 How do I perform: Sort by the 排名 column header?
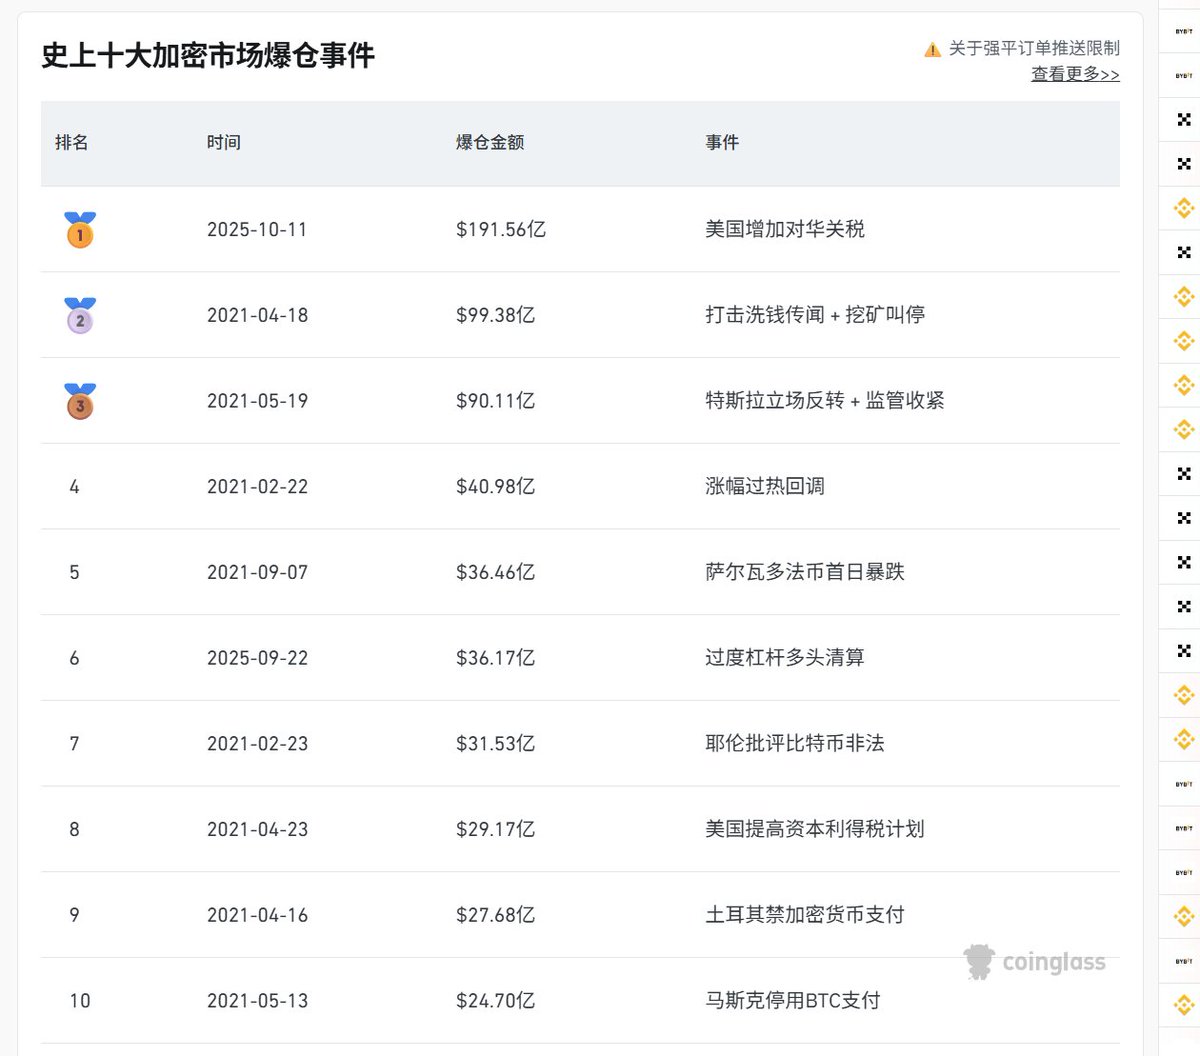pos(72,143)
